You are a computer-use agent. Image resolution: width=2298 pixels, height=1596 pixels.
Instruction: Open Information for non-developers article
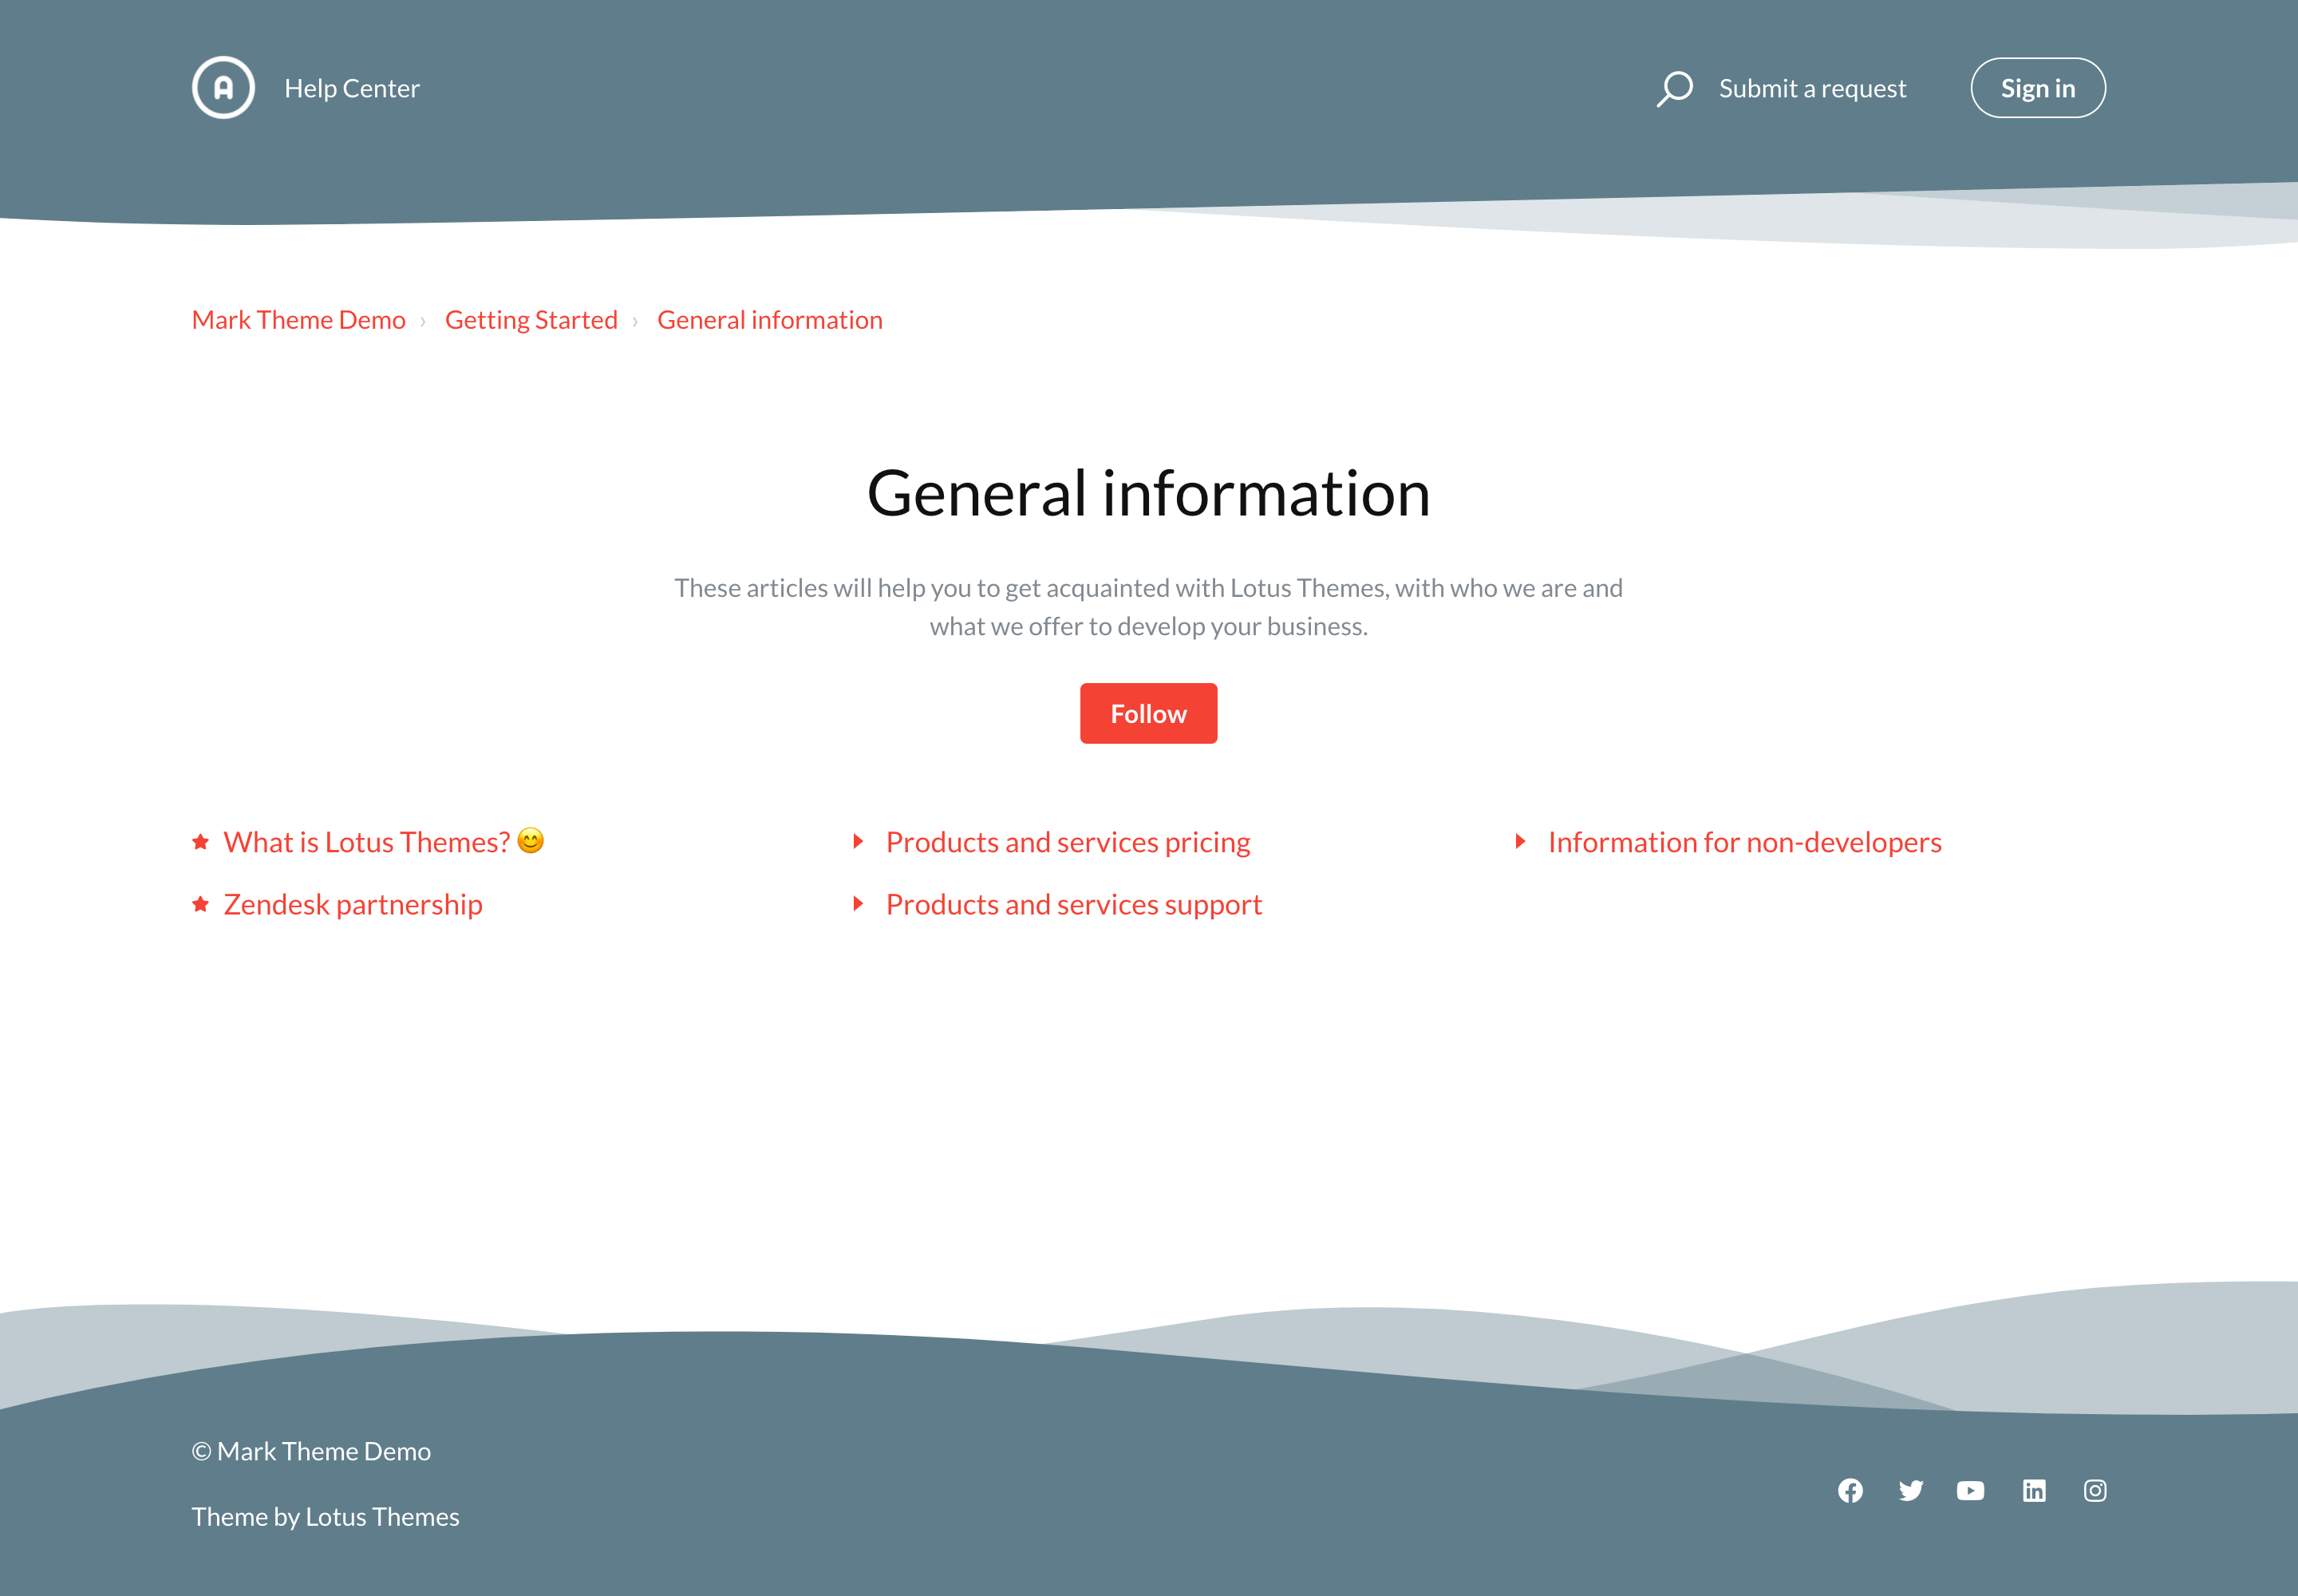[x=1744, y=842]
